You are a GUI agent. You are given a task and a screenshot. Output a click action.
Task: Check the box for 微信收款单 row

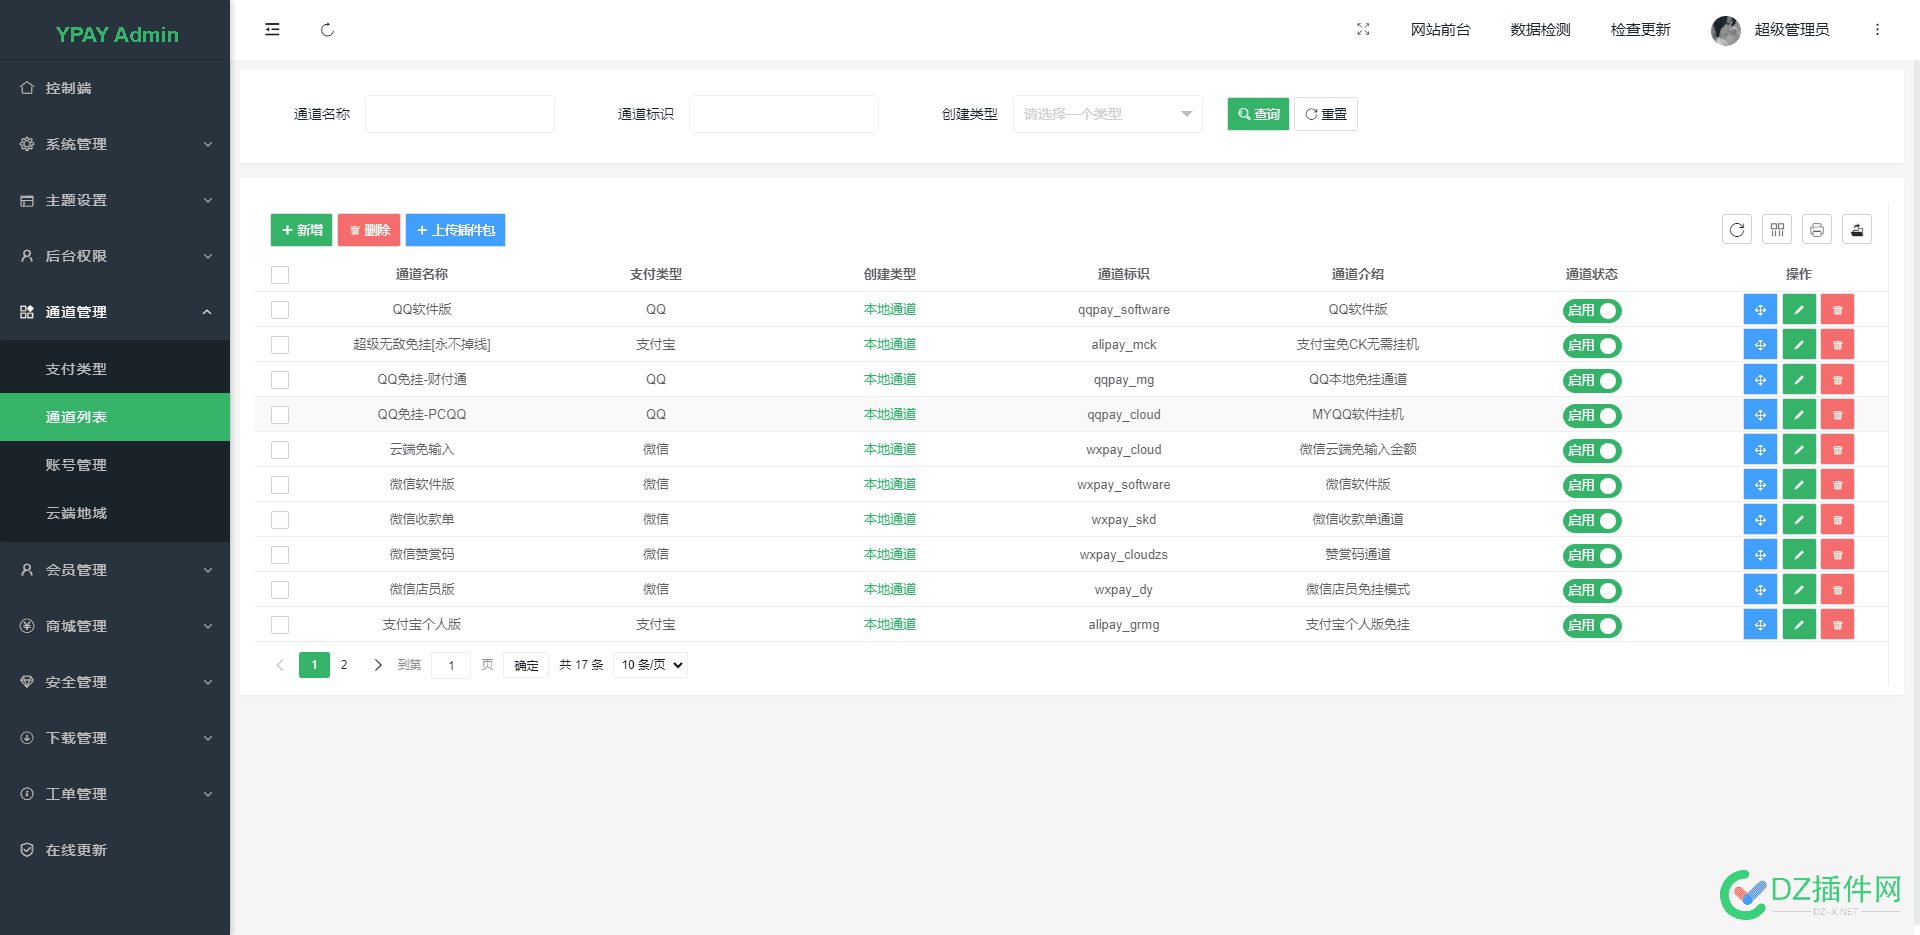[280, 520]
